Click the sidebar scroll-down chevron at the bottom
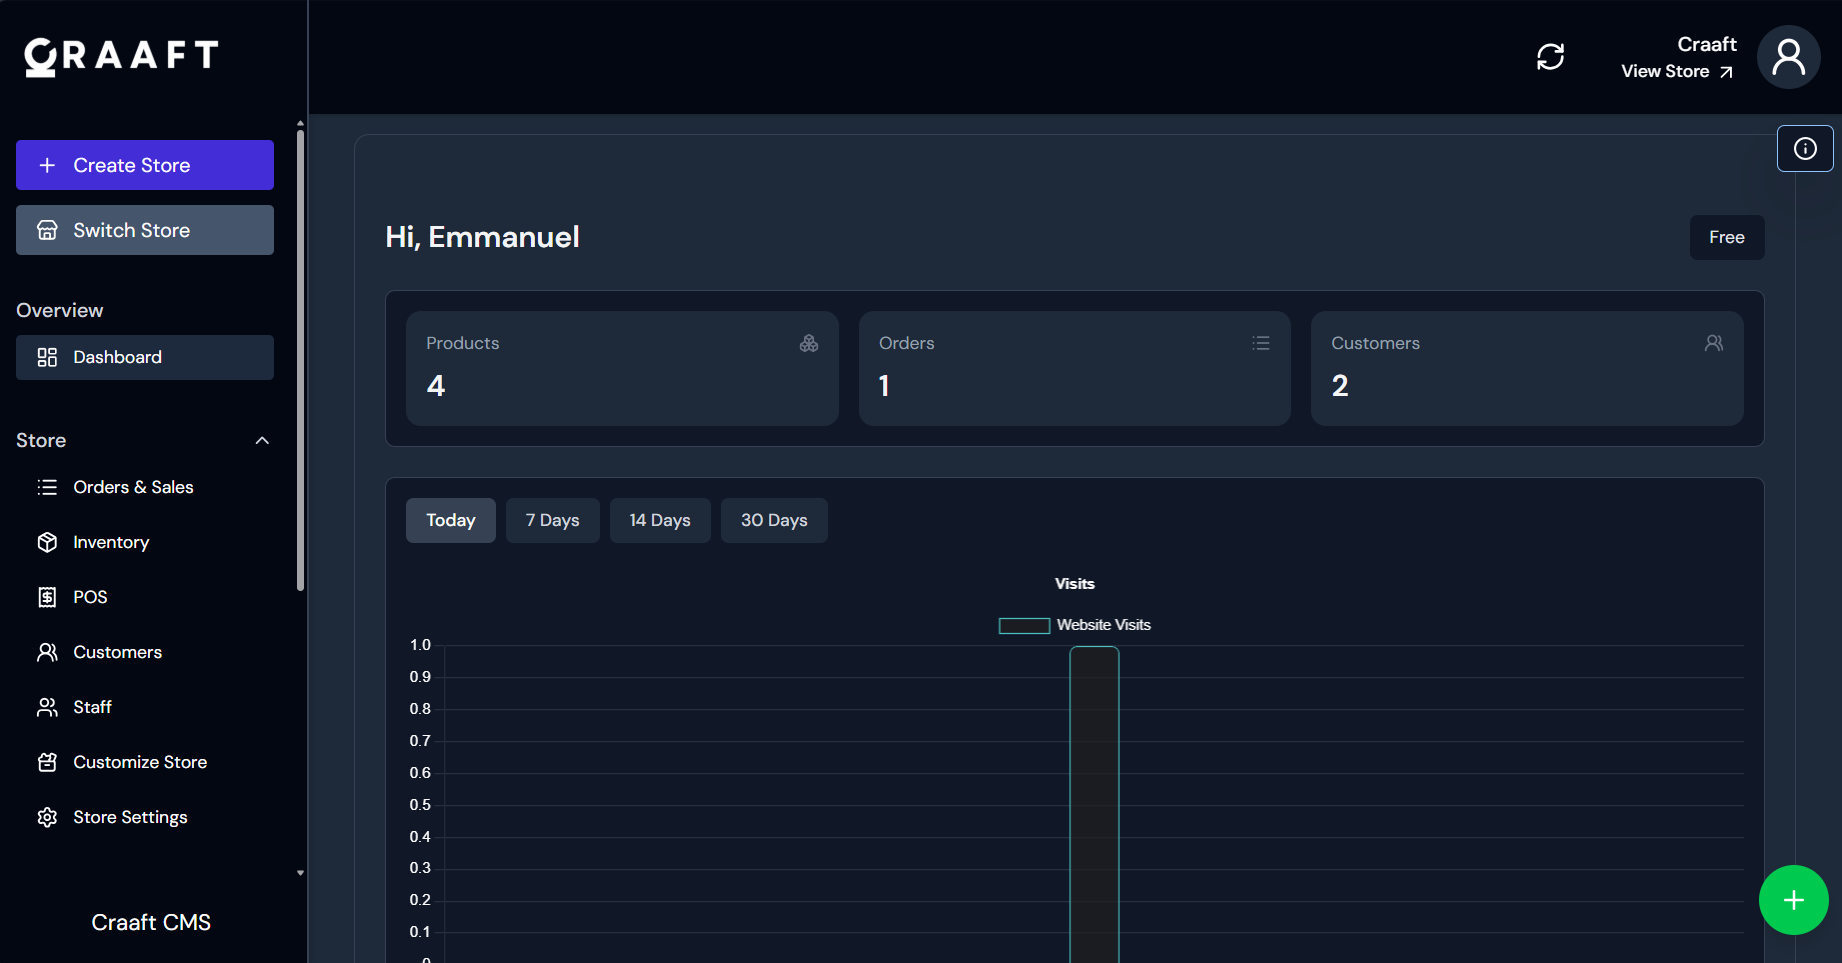Image resolution: width=1842 pixels, height=963 pixels. tap(300, 872)
